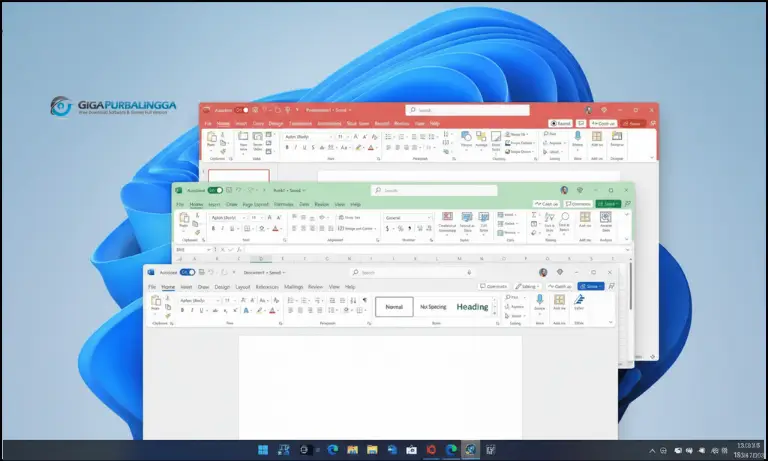Click the microphone in Word's search box
The width and height of the screenshot is (768, 461).
coord(469,272)
